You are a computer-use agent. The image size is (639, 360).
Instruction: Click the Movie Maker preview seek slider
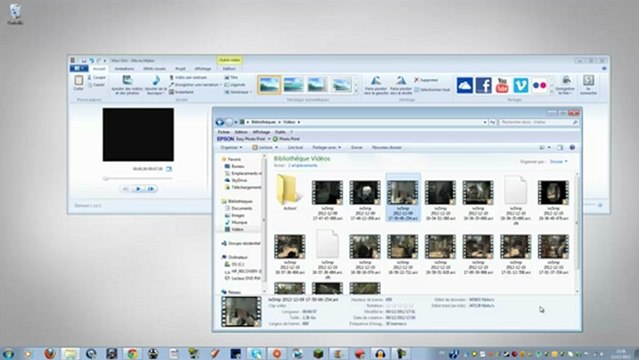click(138, 178)
